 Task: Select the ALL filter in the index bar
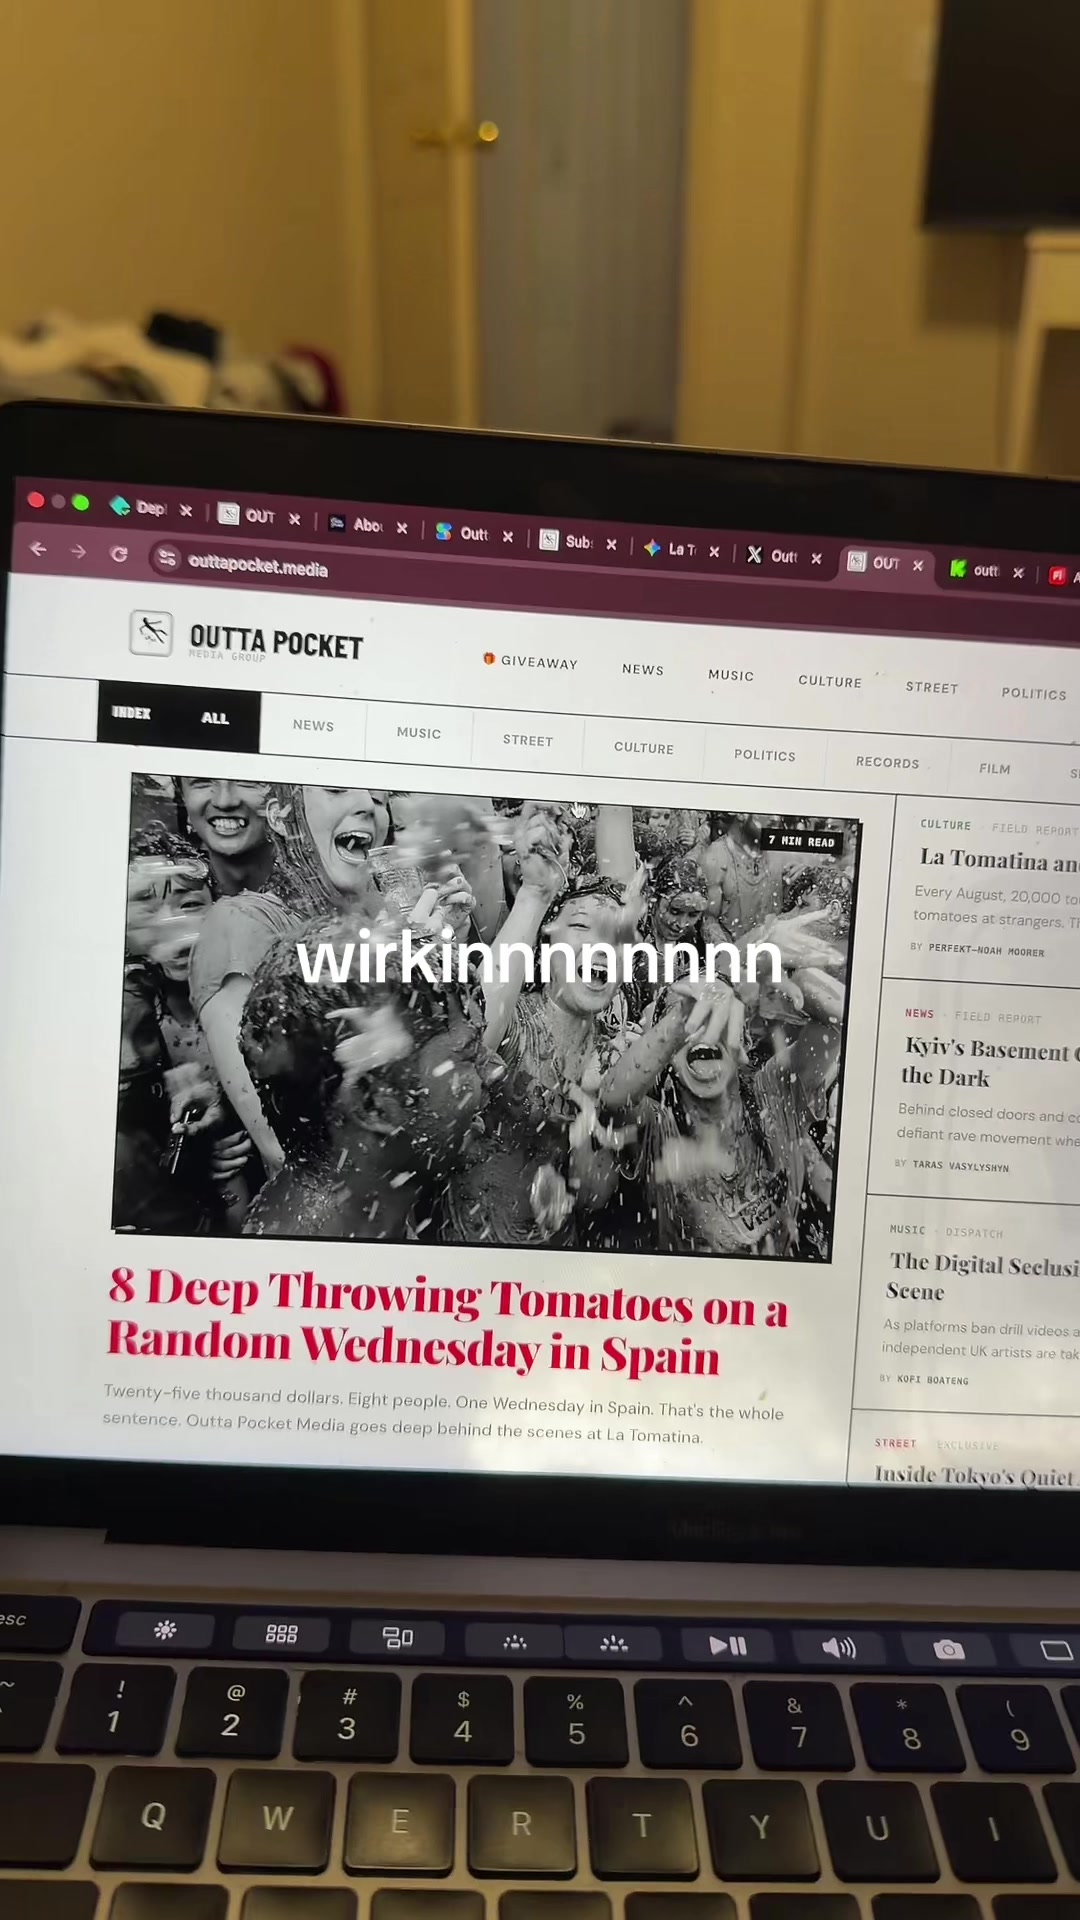pos(215,718)
